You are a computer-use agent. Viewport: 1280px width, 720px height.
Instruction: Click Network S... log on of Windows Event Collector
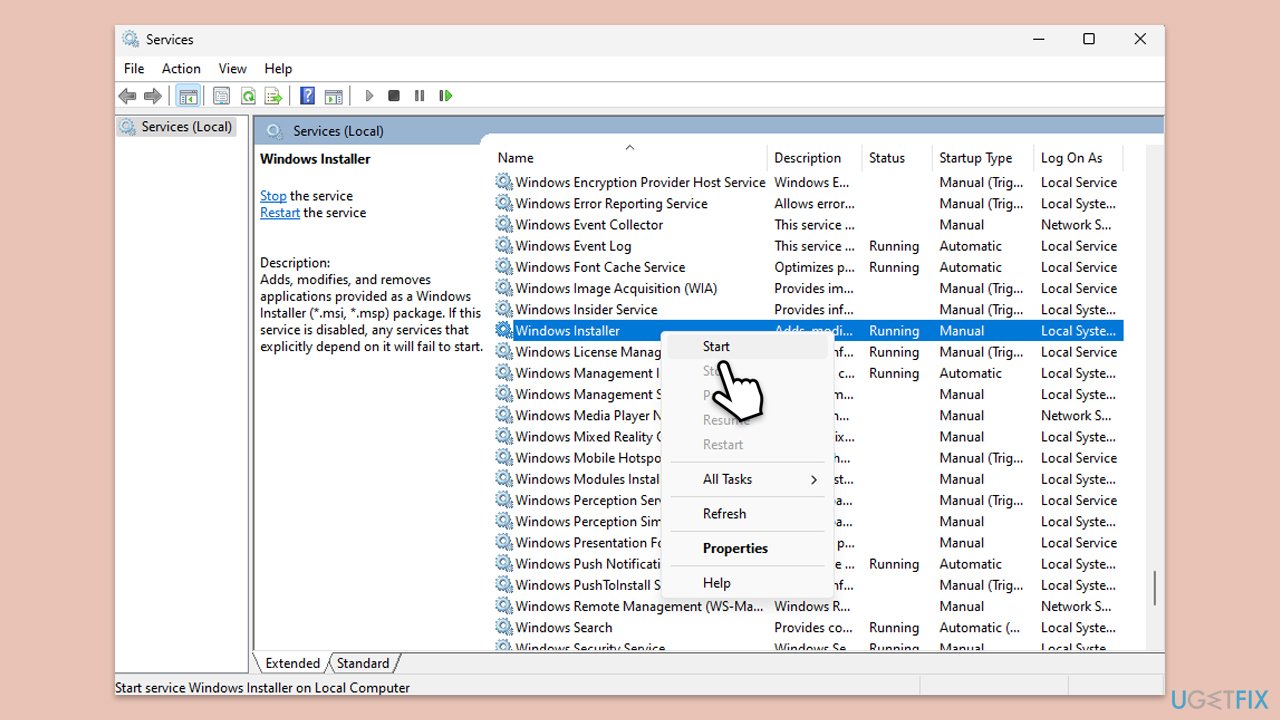[x=1076, y=225]
